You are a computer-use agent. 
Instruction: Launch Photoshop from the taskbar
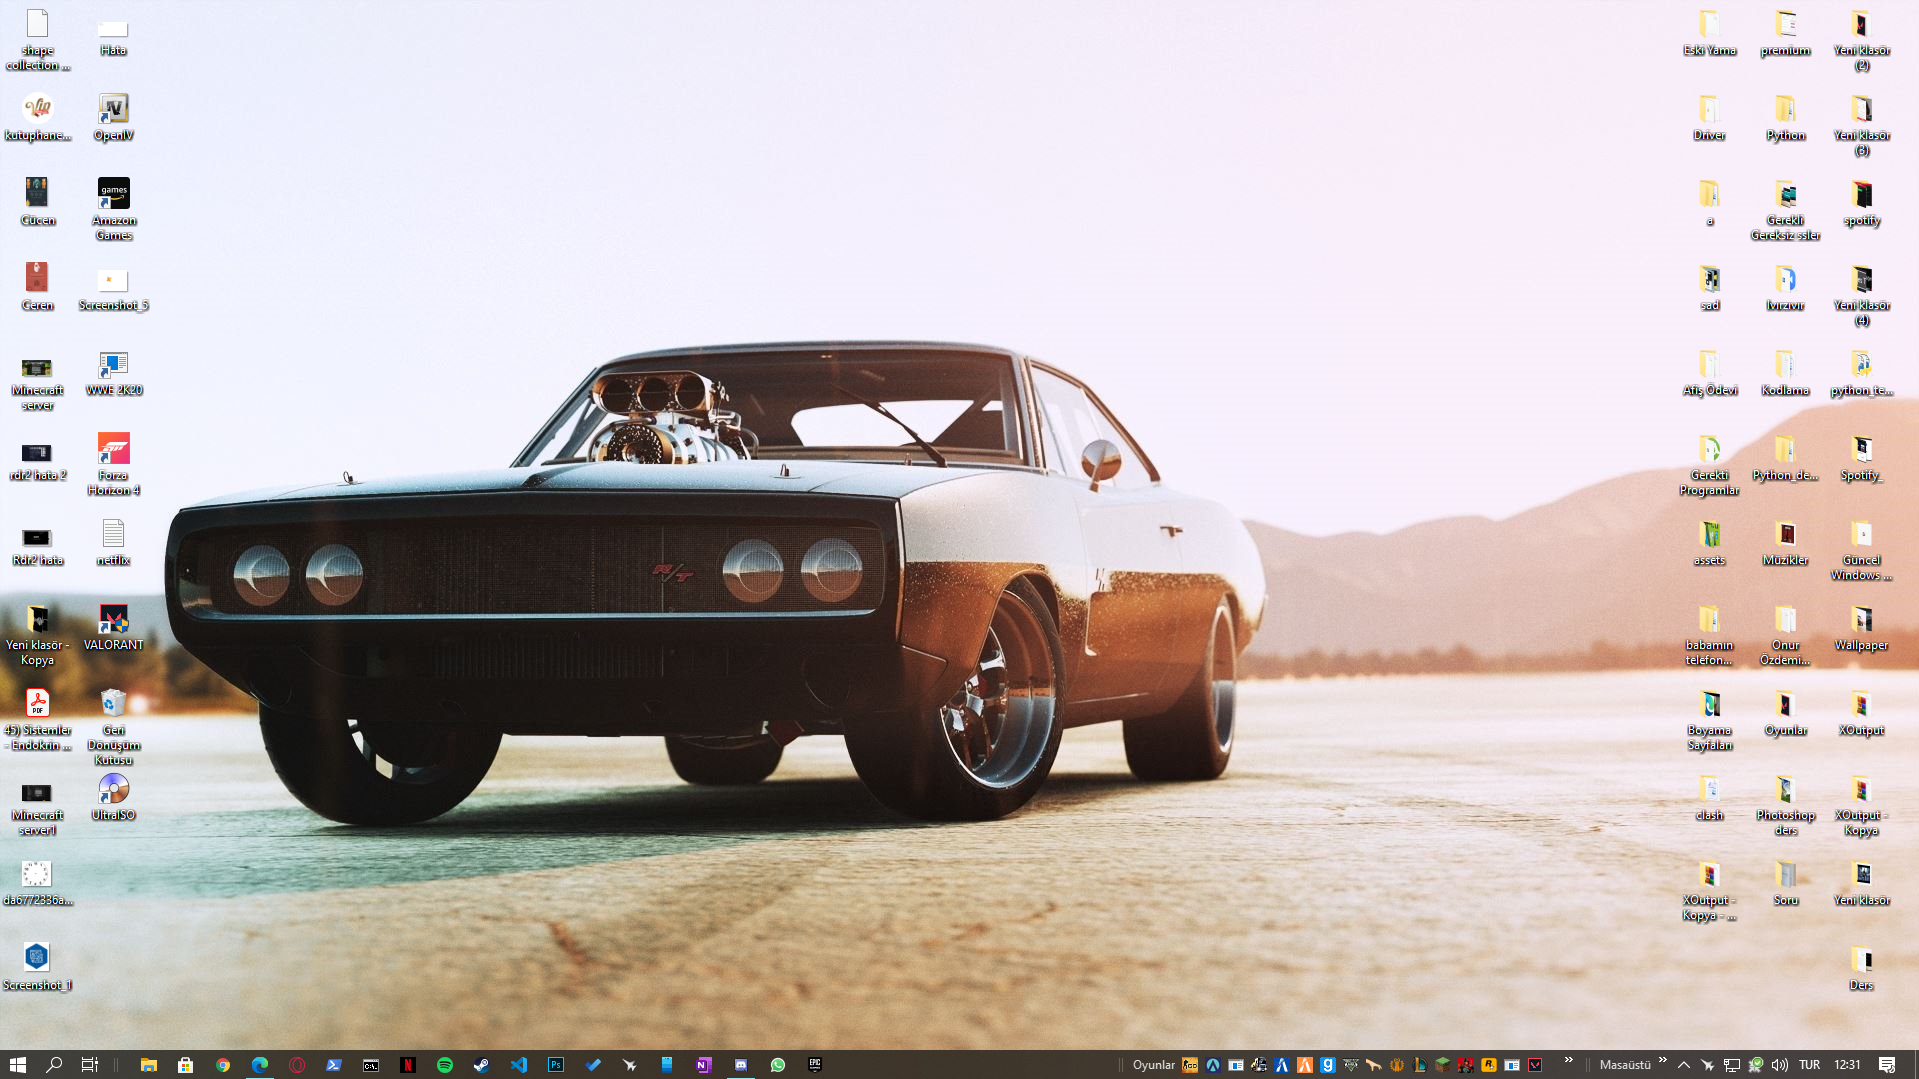pos(555,1064)
